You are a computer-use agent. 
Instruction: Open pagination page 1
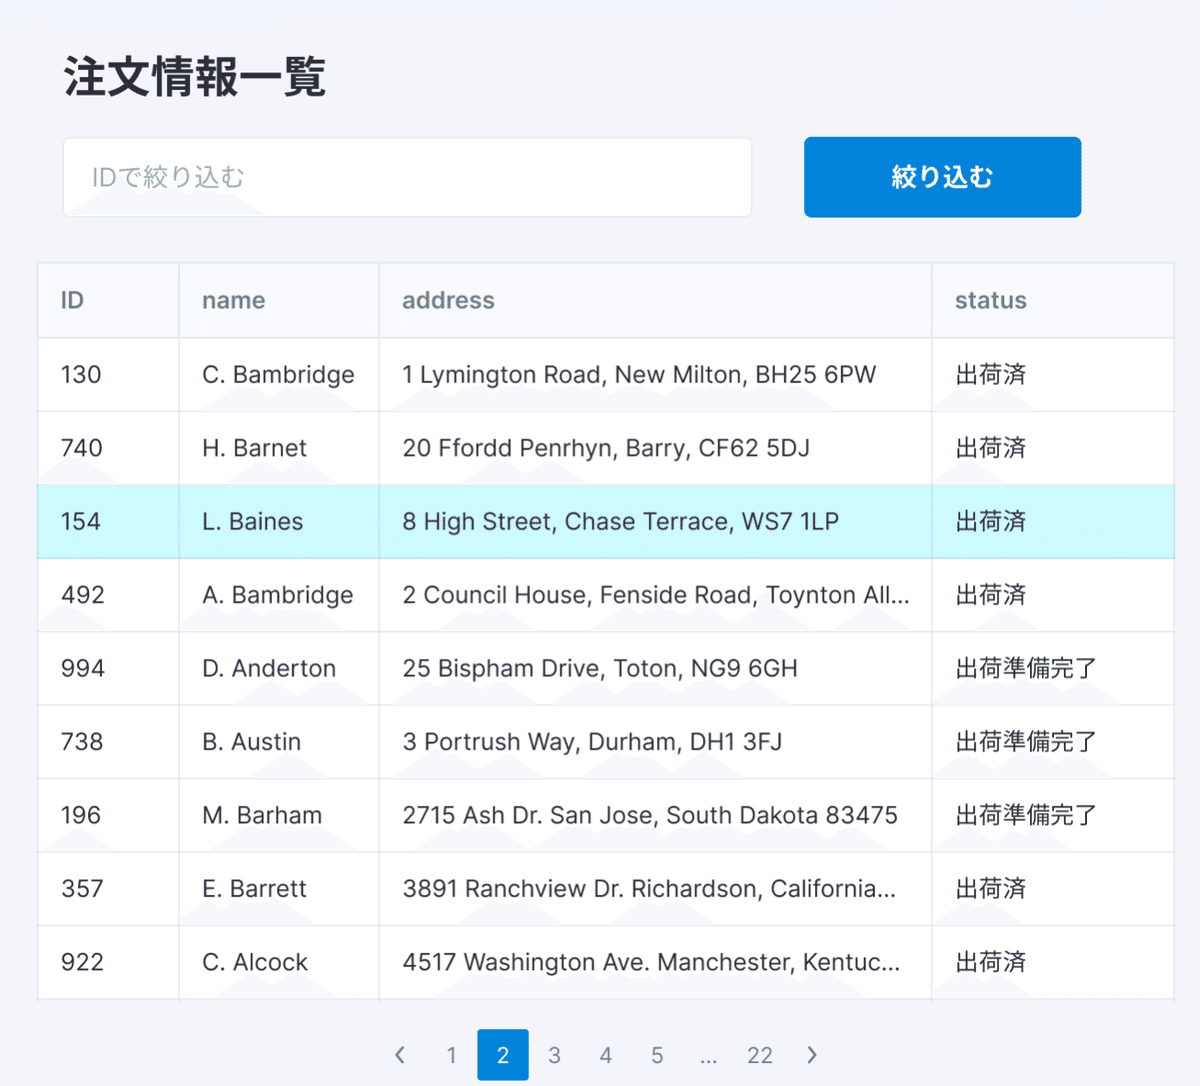pyautogui.click(x=452, y=1055)
